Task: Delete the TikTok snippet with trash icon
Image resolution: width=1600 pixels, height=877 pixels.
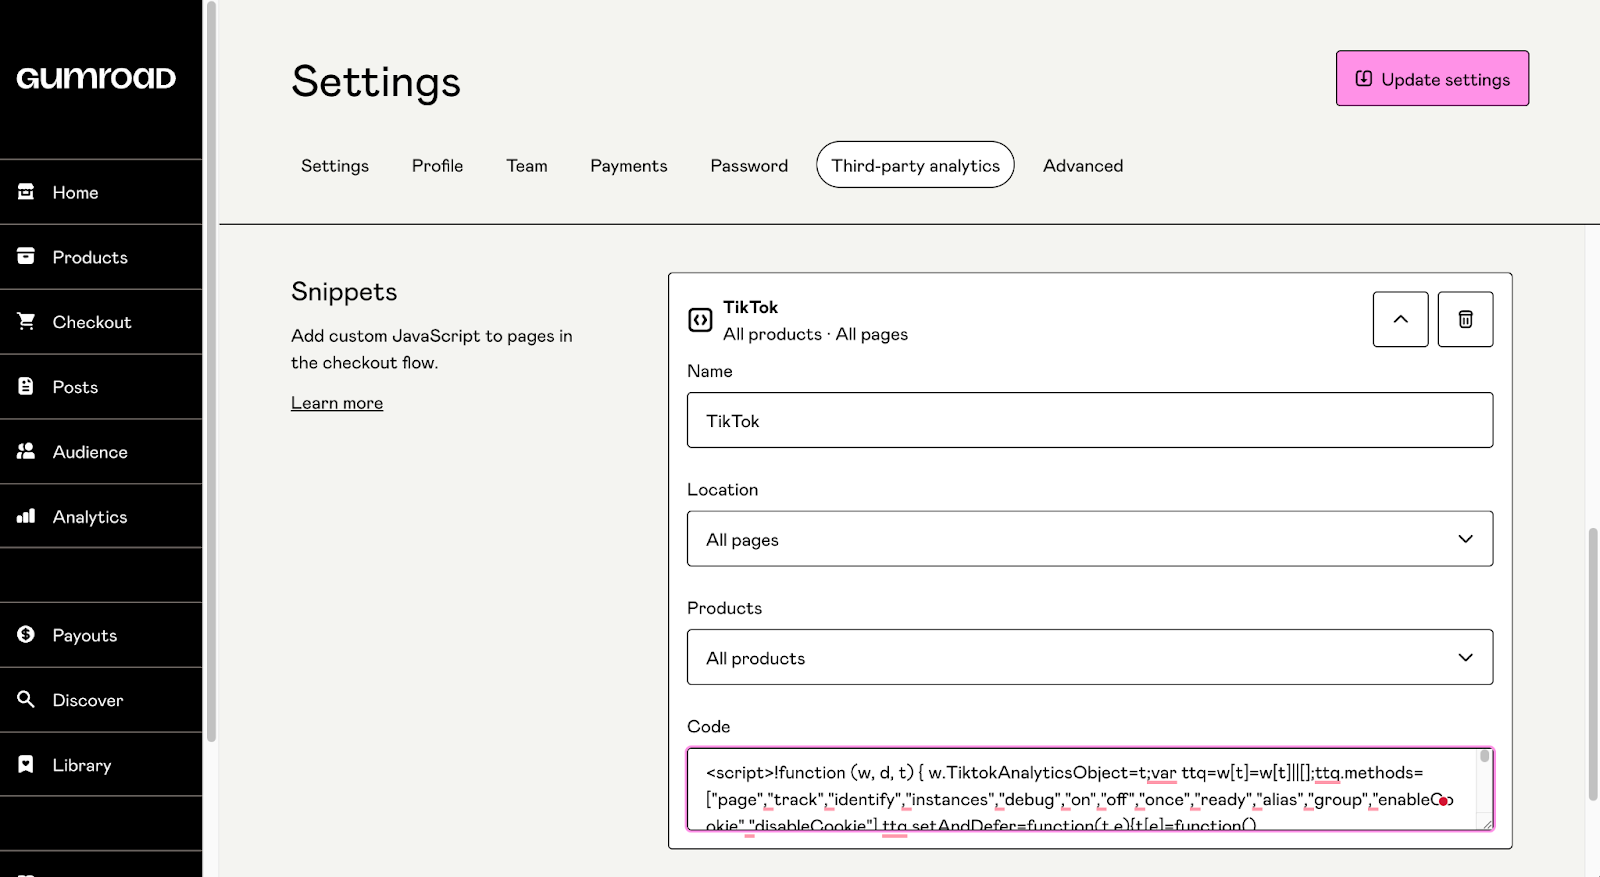Action: coord(1465,319)
